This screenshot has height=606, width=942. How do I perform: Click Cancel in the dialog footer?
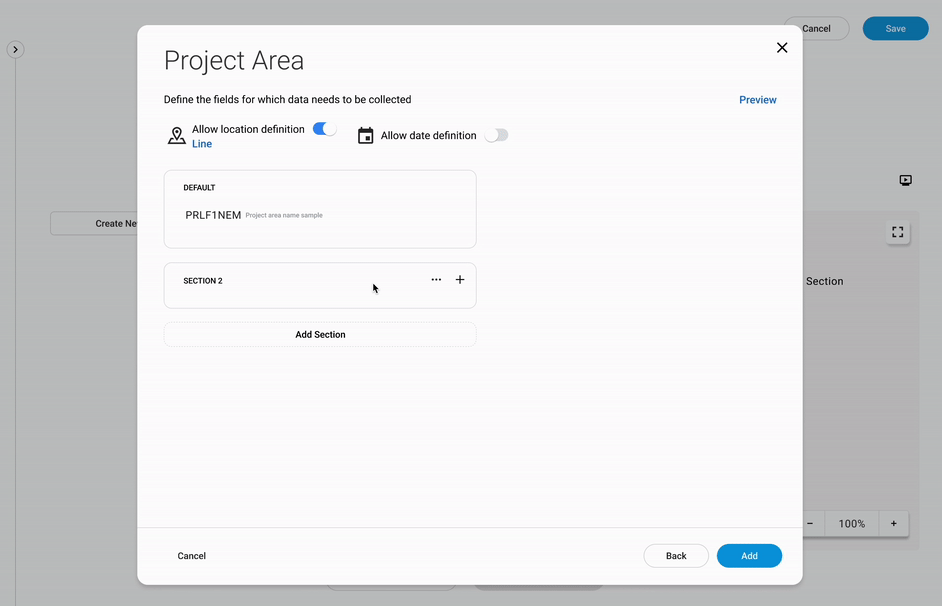pyautogui.click(x=192, y=556)
